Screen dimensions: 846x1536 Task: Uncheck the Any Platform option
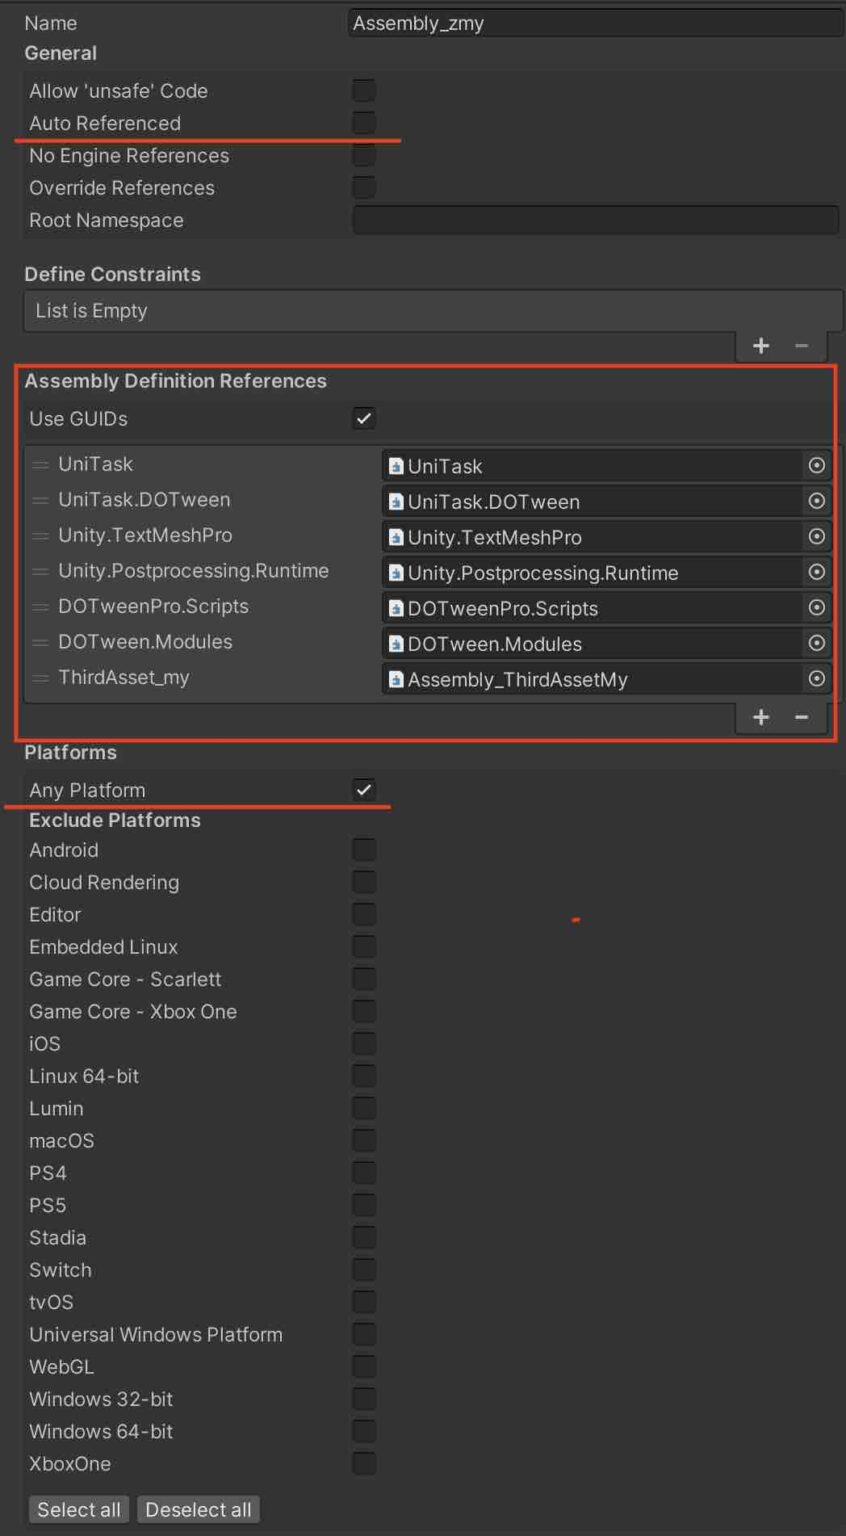tap(364, 789)
